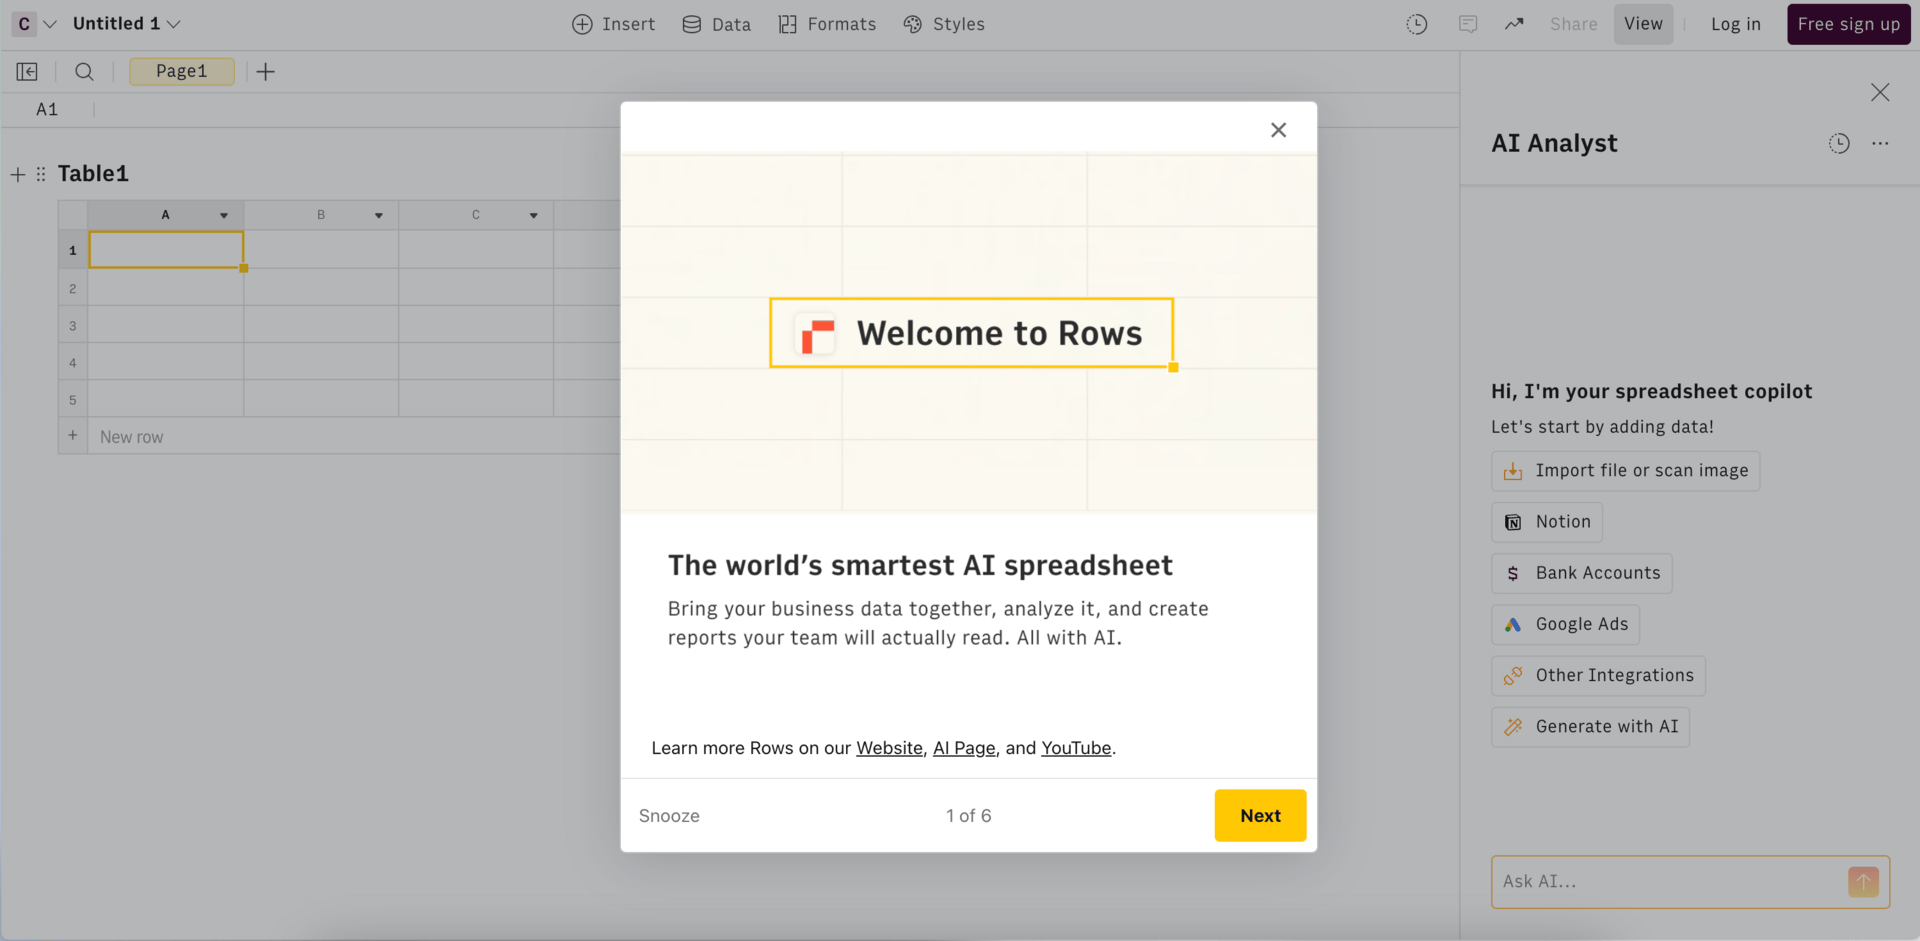Image resolution: width=1920 pixels, height=941 pixels.
Task: Click the search magnifier icon
Action: point(85,72)
